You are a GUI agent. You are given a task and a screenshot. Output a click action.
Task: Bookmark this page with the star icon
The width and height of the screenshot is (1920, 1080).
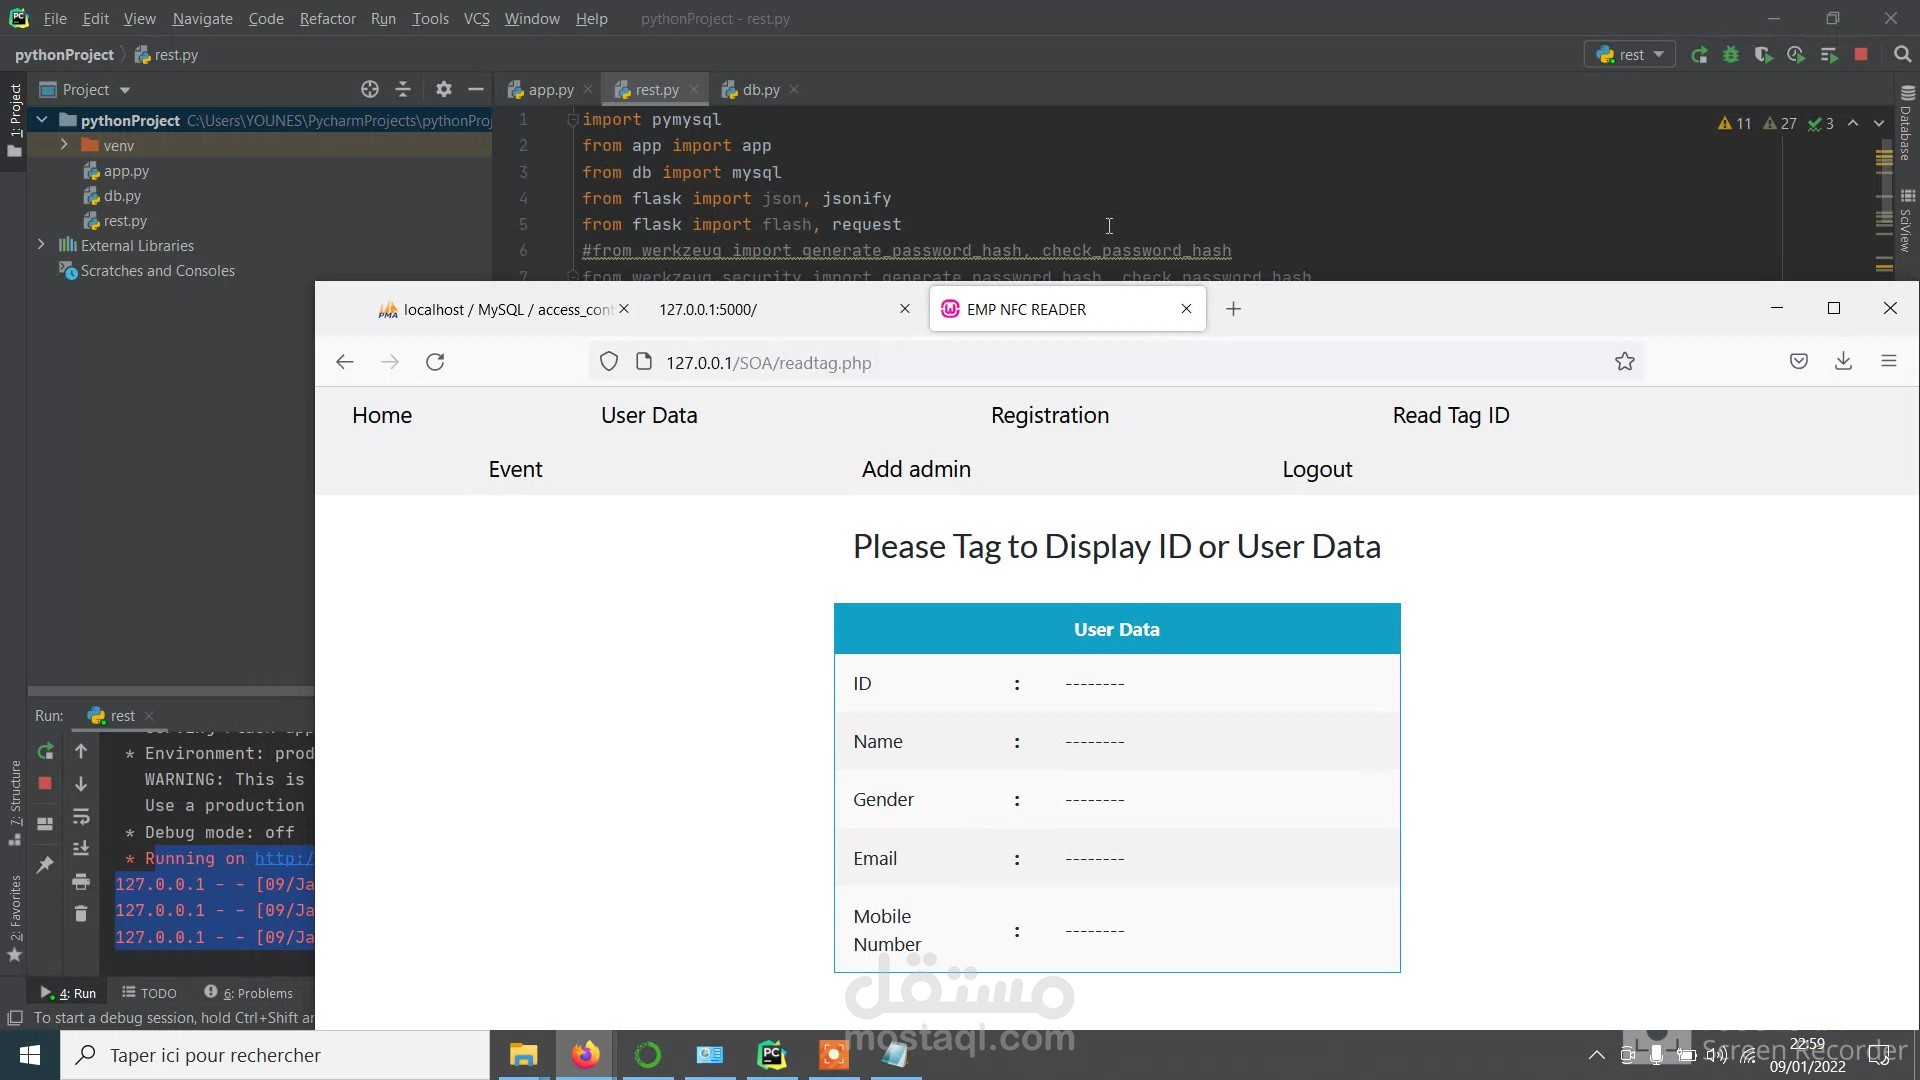point(1624,362)
